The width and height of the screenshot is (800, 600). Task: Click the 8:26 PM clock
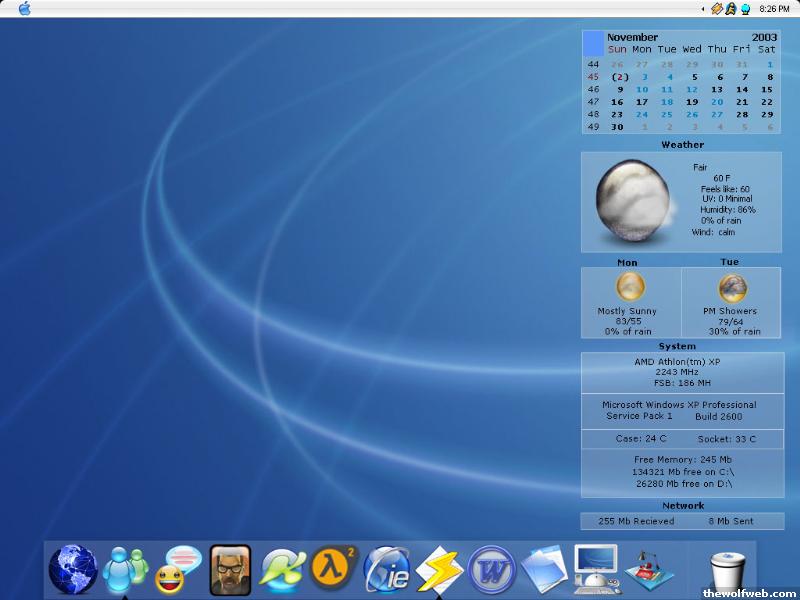[774, 9]
